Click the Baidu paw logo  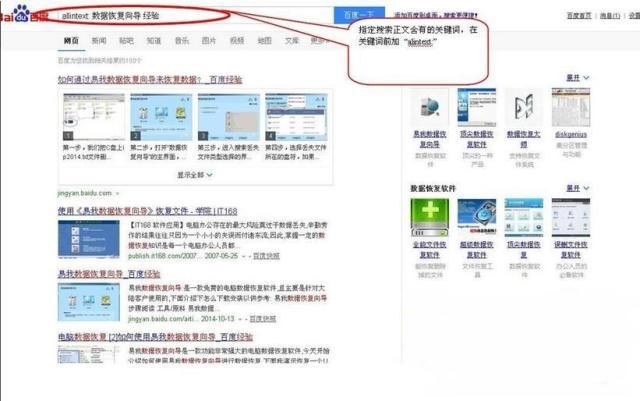[x=22, y=14]
